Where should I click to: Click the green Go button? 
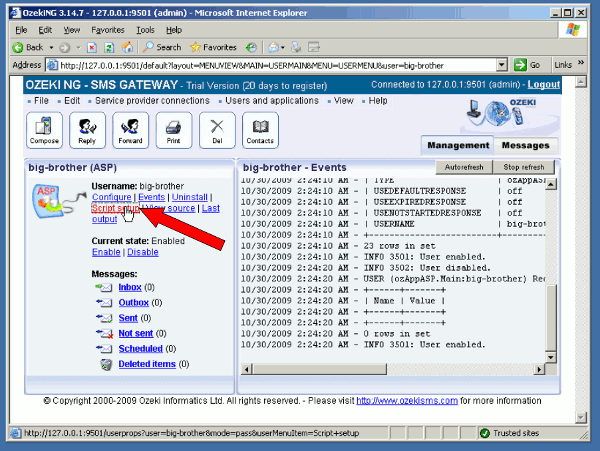coord(527,65)
